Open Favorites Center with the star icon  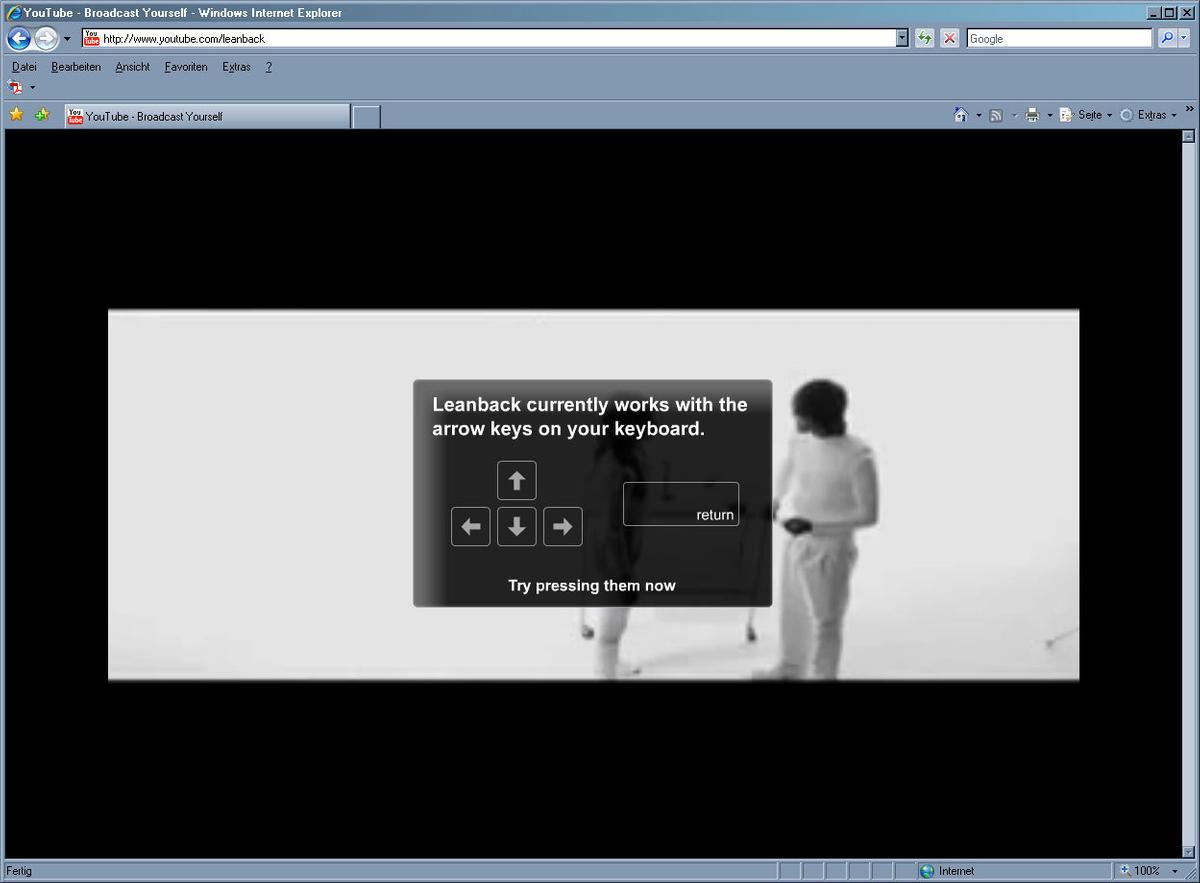(x=16, y=115)
